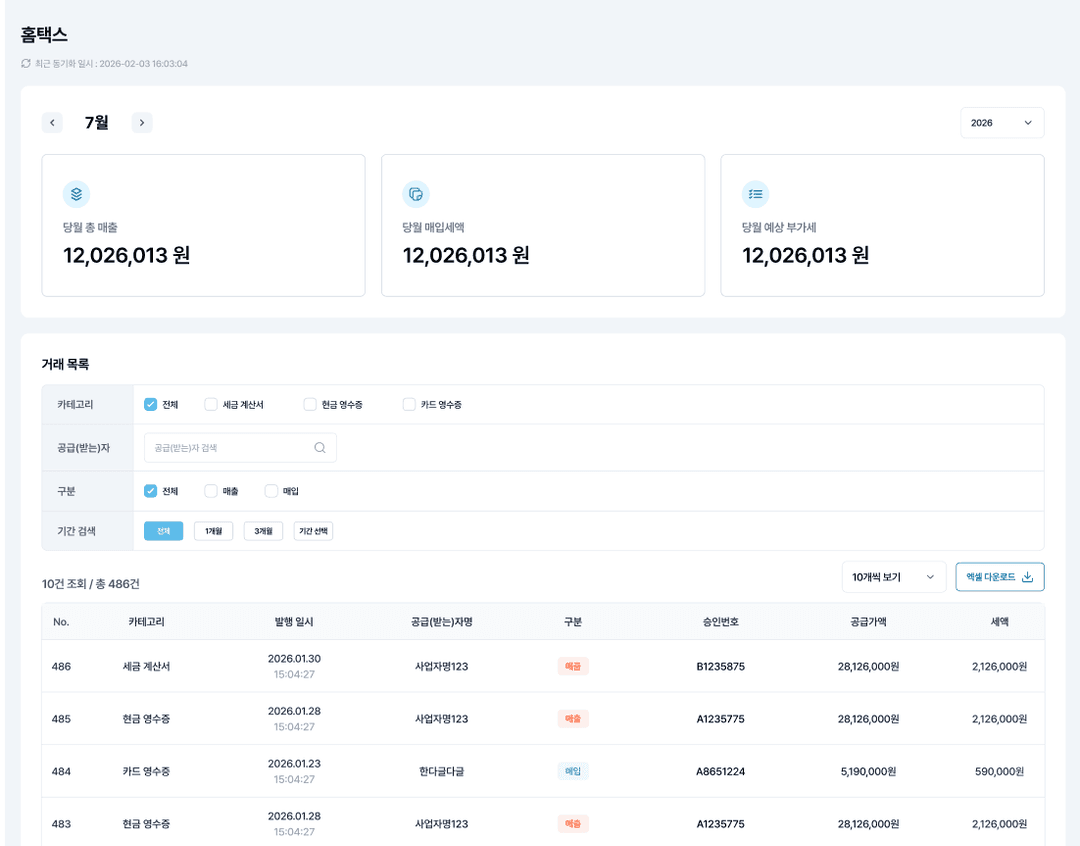Click the 한다글다글 supplier name
Image resolution: width=1080 pixels, height=846 pixels.
point(442,772)
